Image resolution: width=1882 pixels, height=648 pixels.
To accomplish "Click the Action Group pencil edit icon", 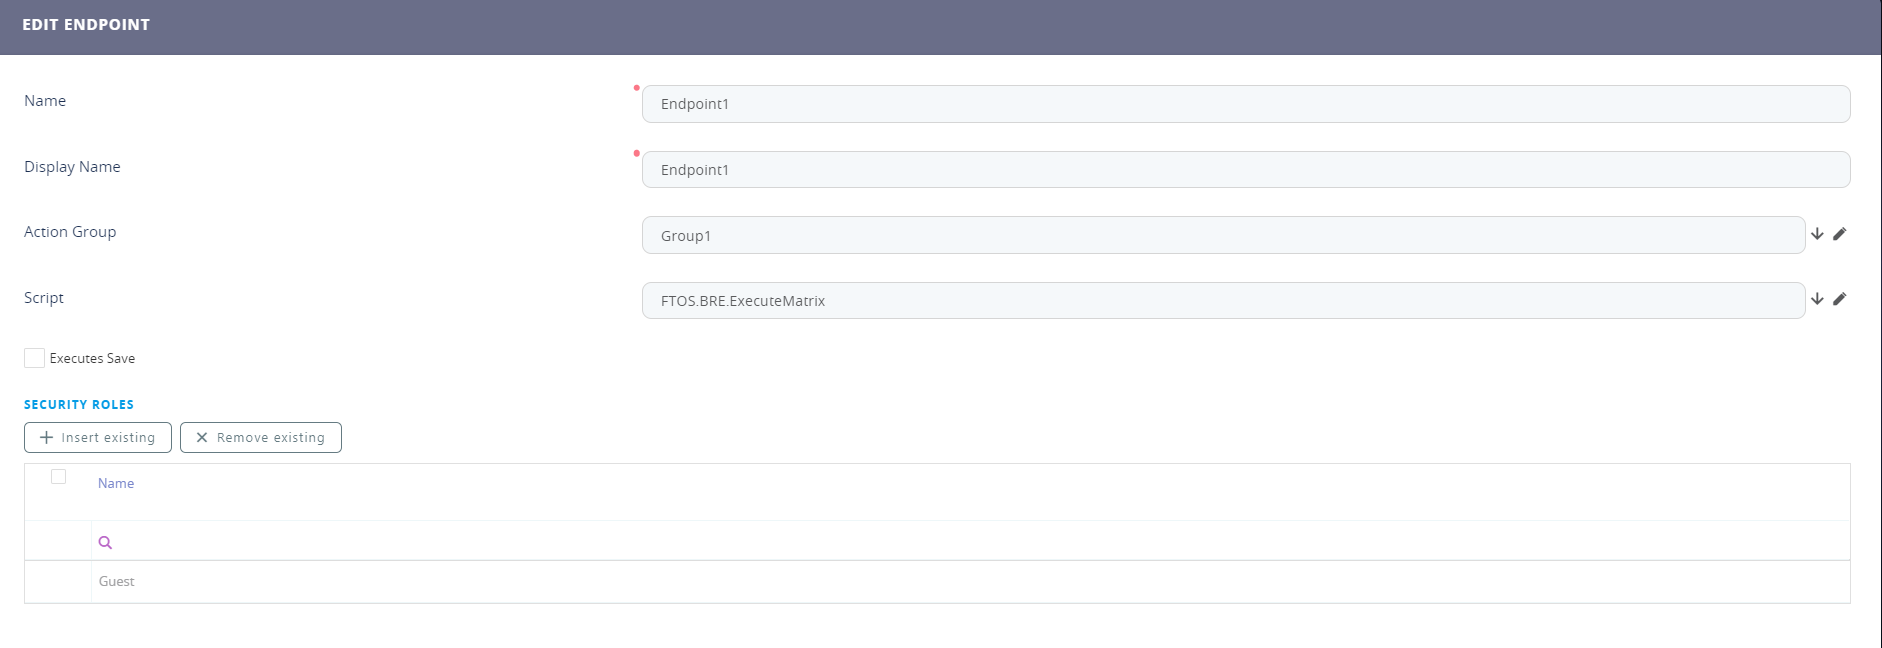I will pyautogui.click(x=1839, y=234).
